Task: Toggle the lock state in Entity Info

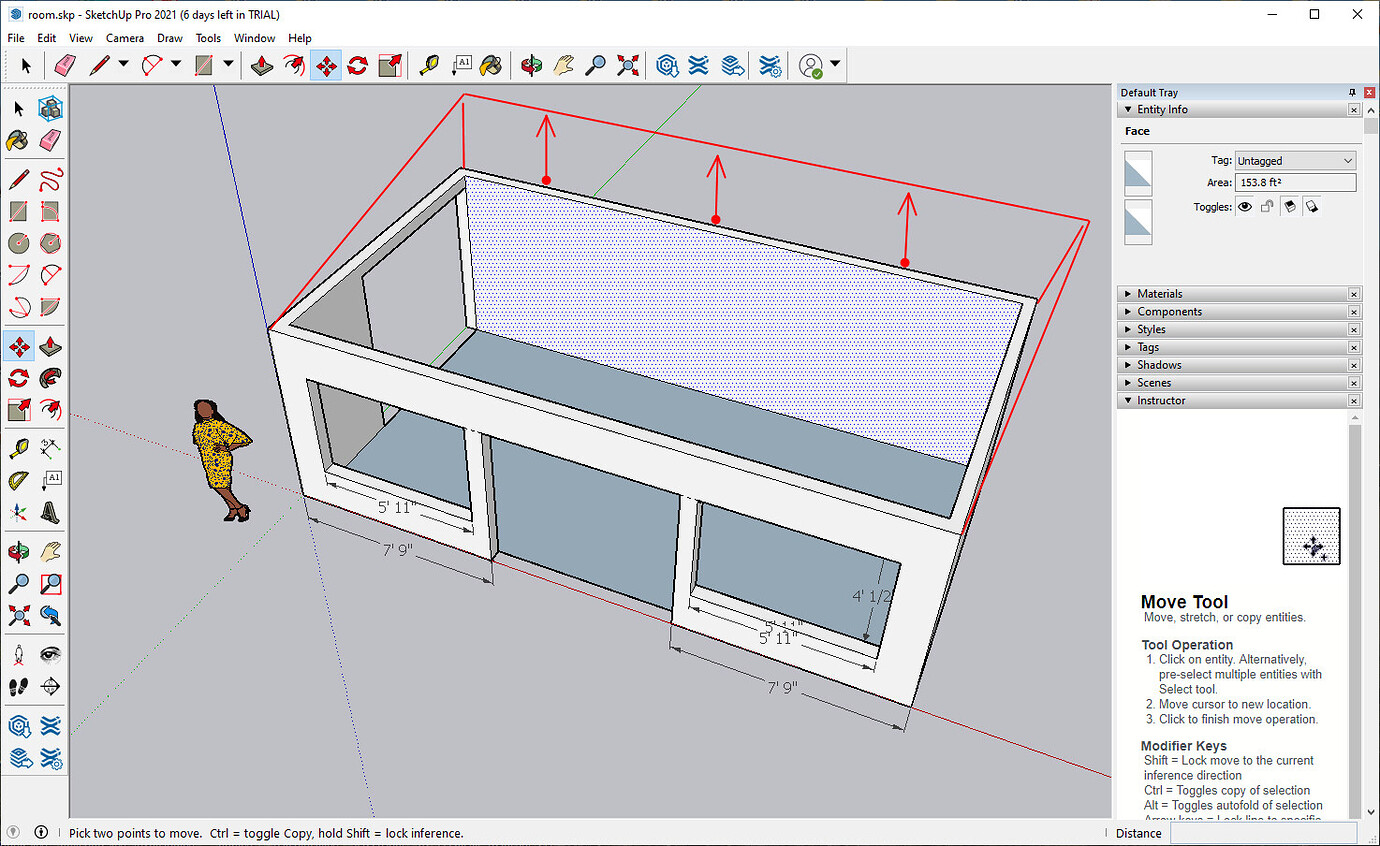Action: tap(1268, 206)
